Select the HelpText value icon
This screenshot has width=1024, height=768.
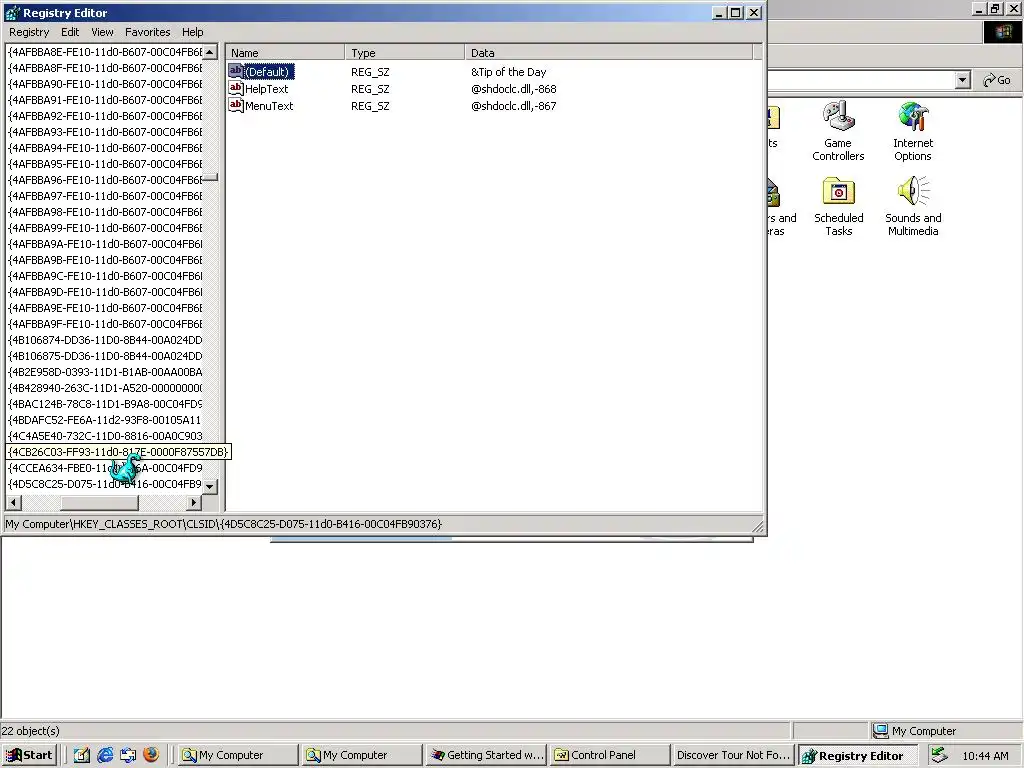click(x=236, y=88)
